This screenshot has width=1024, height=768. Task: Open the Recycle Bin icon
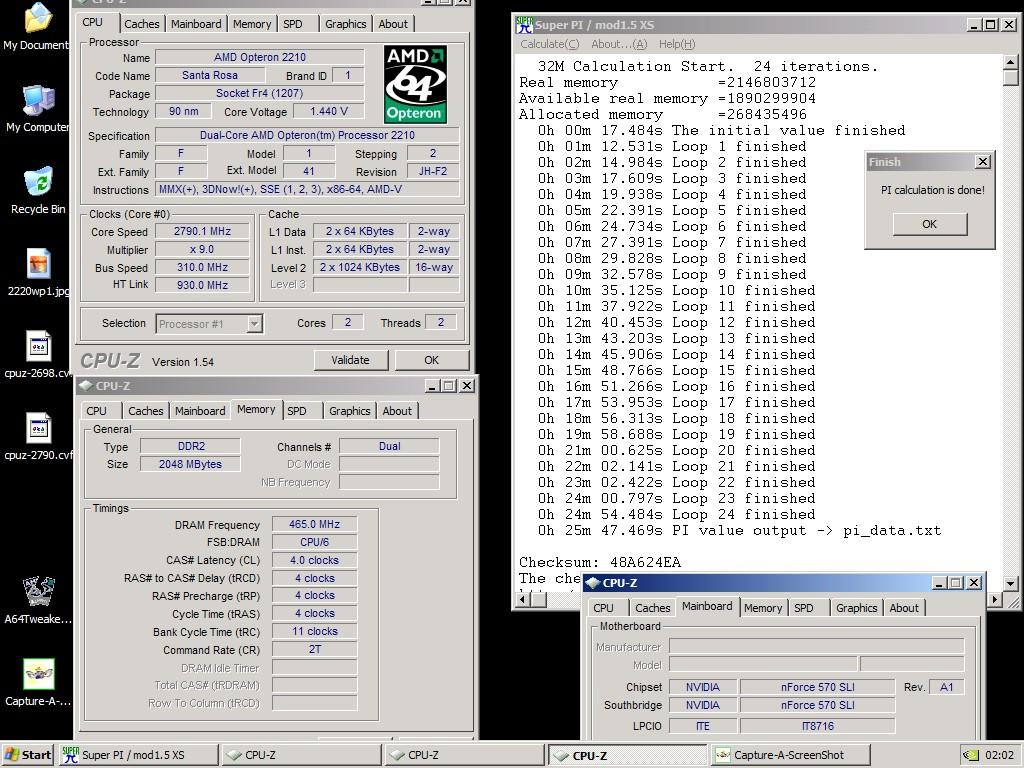pyautogui.click(x=38, y=190)
